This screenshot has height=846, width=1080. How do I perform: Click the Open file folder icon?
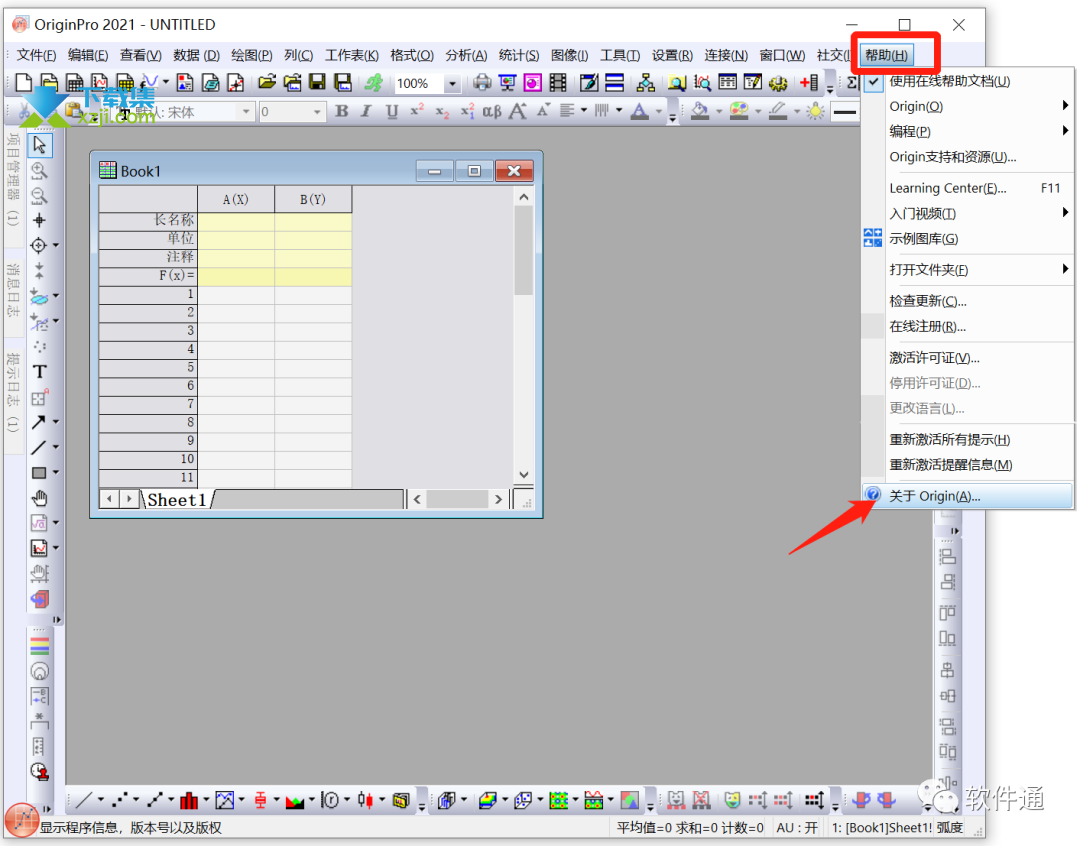coord(267,83)
